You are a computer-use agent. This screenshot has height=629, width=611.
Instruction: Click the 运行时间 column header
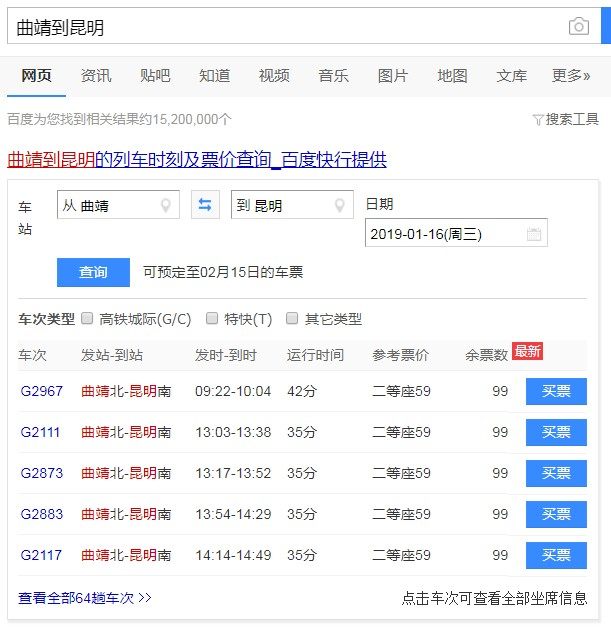point(315,355)
